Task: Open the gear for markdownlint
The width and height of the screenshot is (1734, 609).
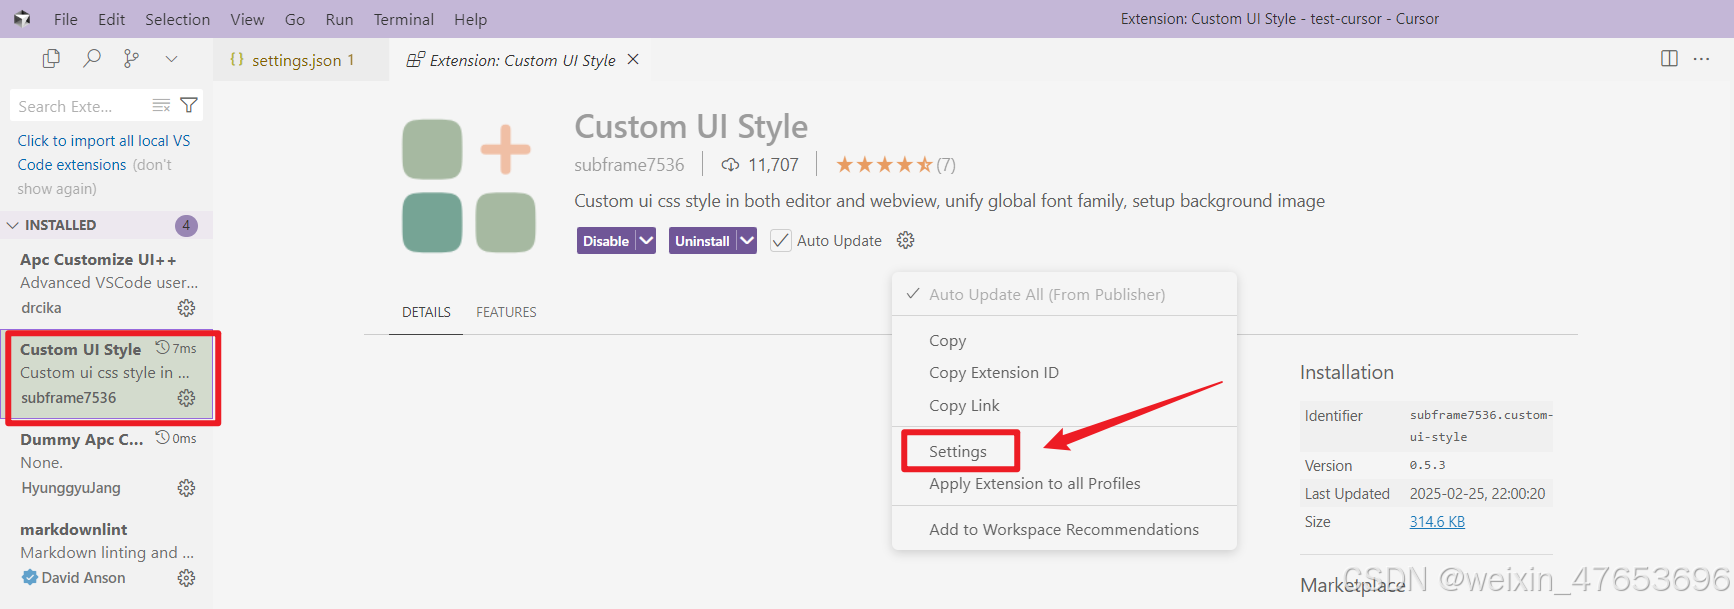Action: click(x=186, y=578)
